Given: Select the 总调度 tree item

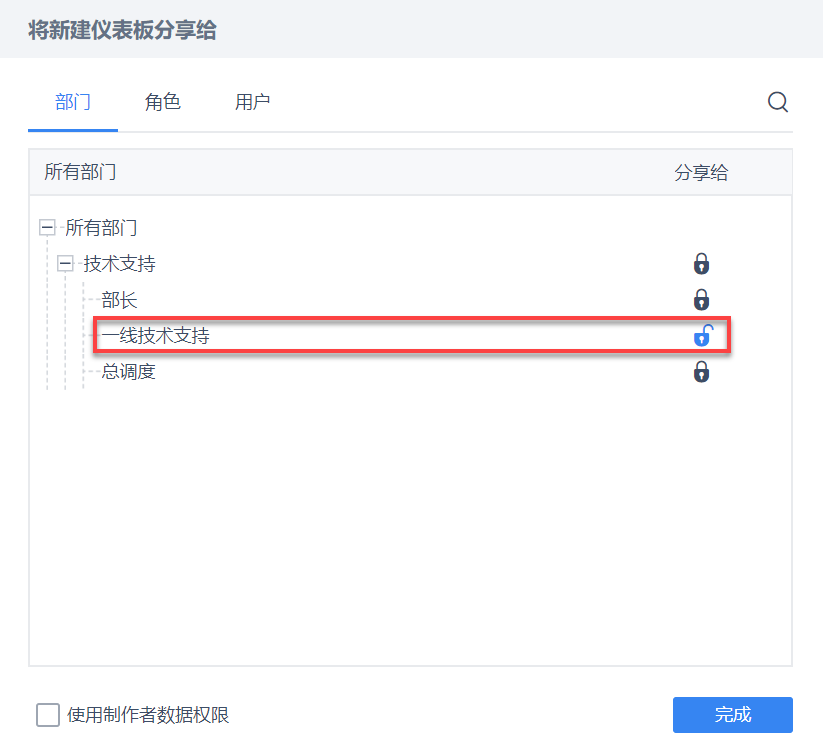Looking at the screenshot, I should coord(129,372).
